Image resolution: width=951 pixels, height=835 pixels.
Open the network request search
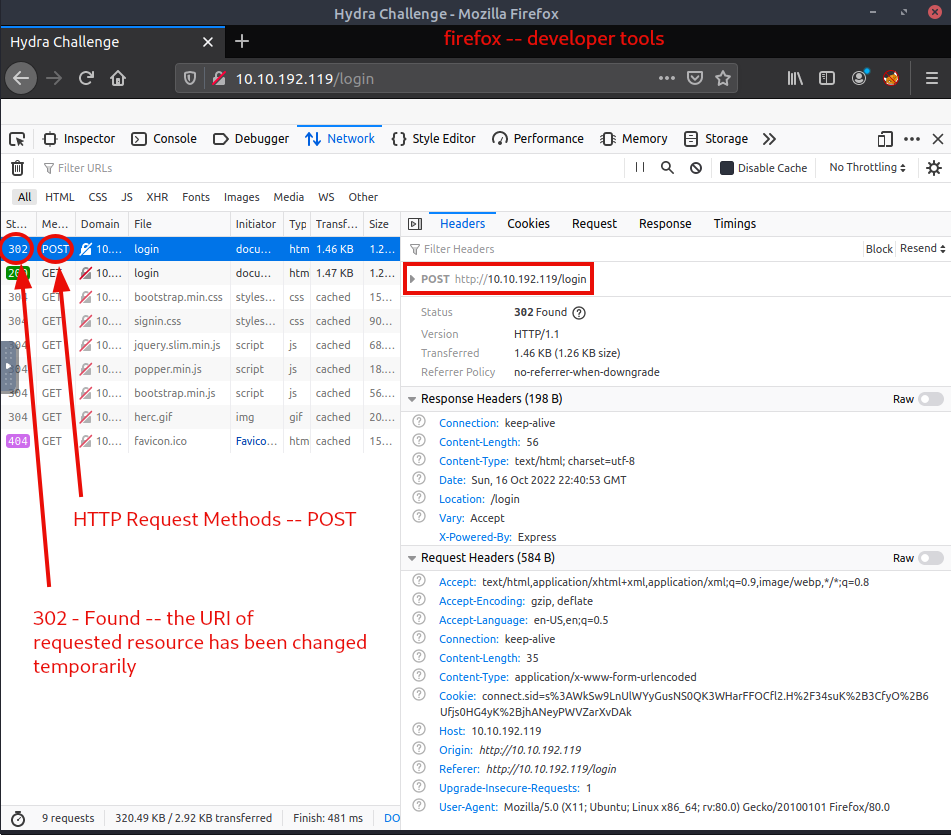(667, 168)
